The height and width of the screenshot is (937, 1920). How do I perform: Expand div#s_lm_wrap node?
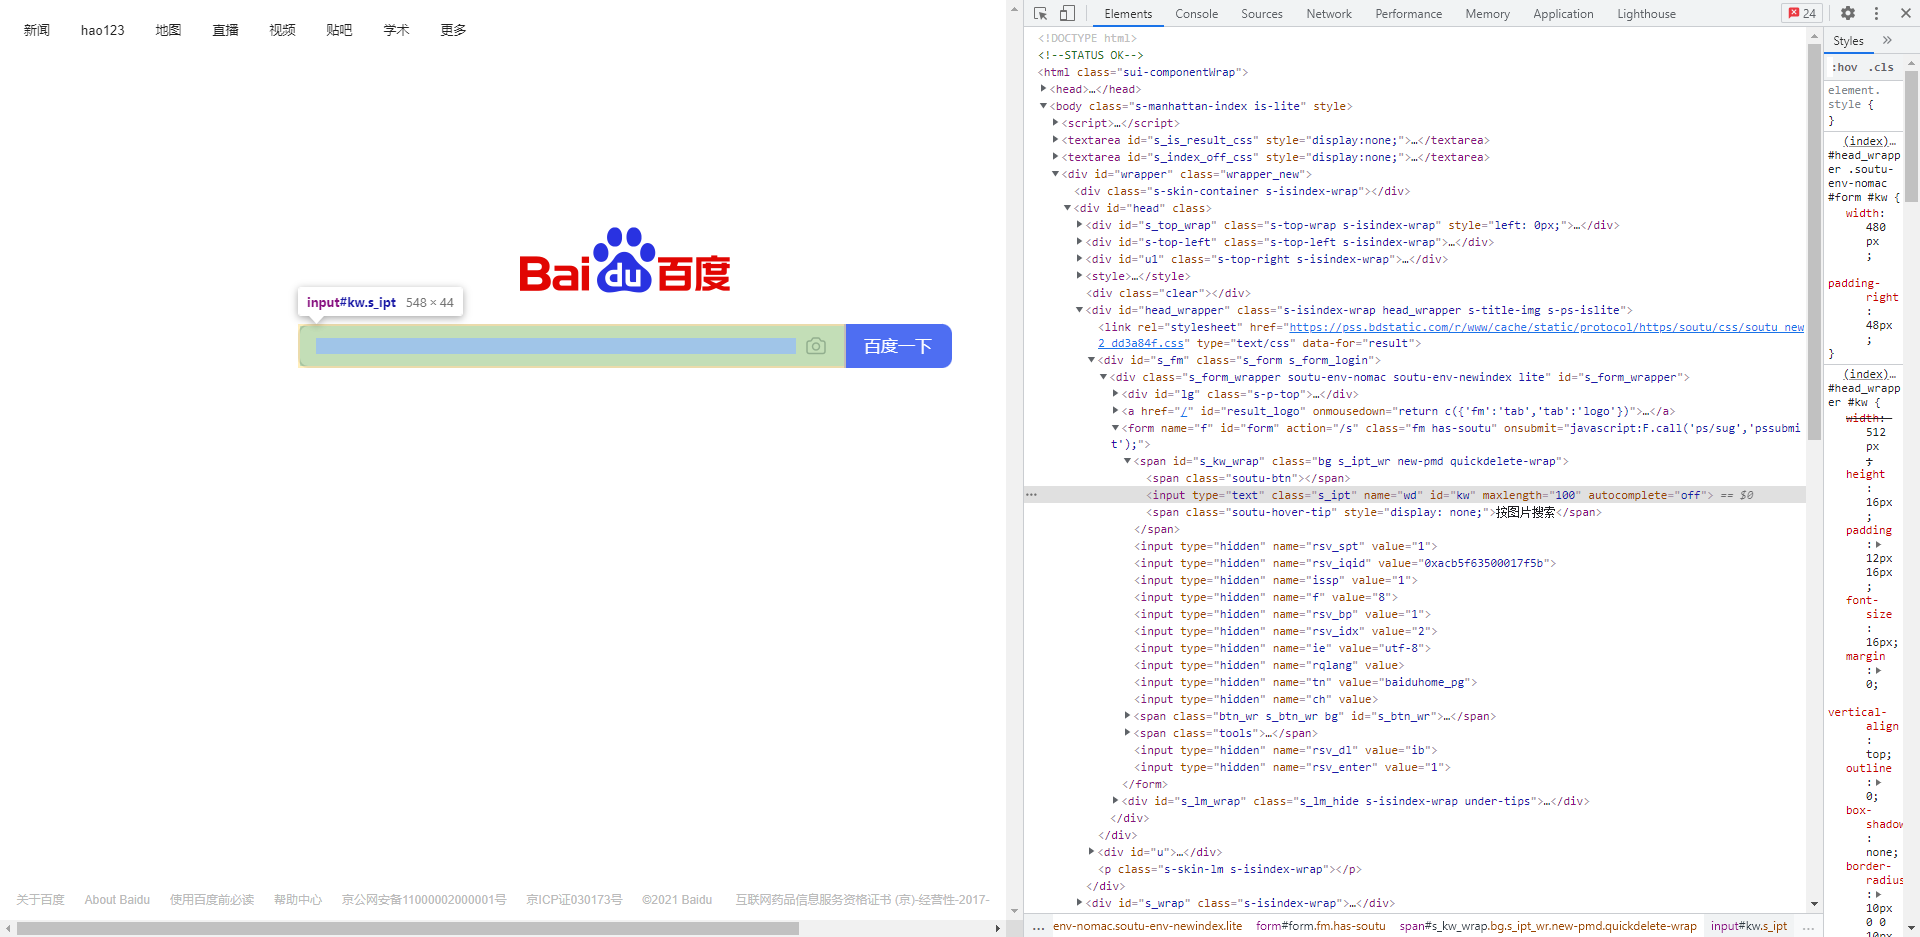[x=1115, y=801]
